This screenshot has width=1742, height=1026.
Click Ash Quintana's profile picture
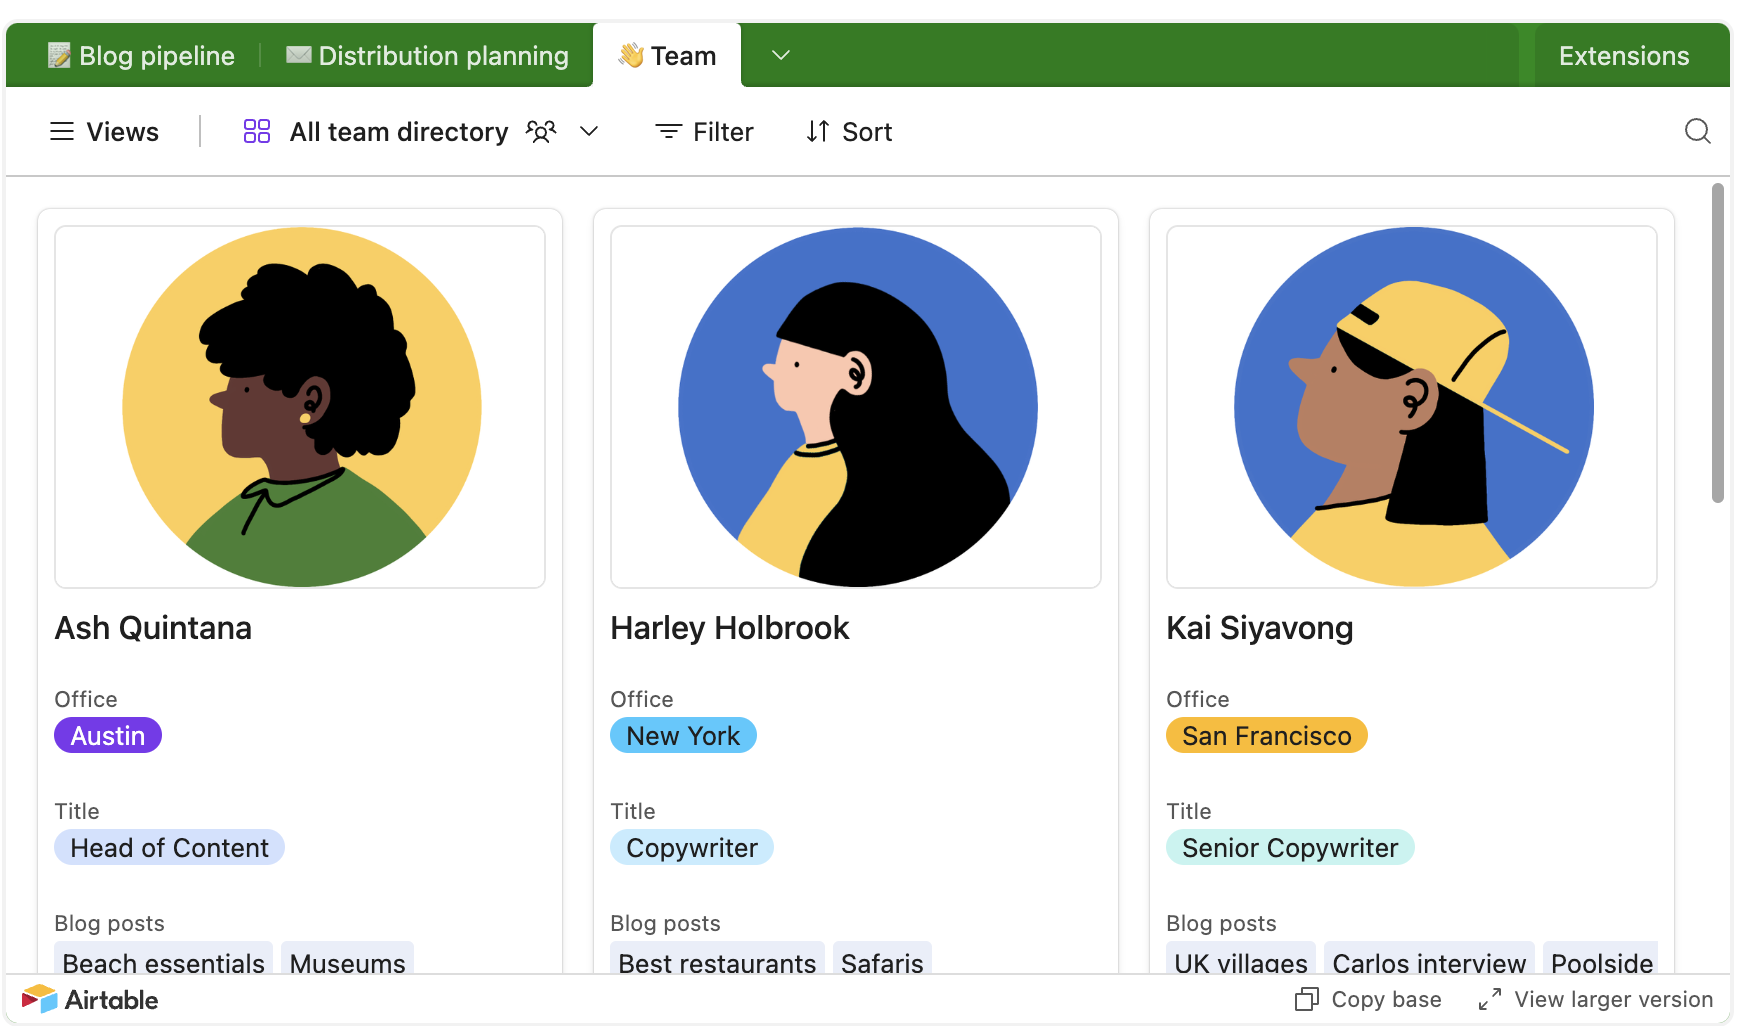click(x=300, y=406)
